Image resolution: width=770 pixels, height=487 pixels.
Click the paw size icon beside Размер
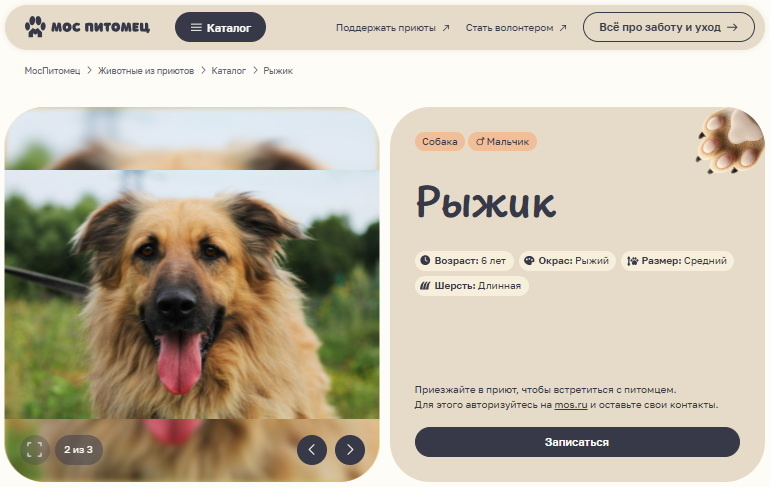[x=632, y=261]
